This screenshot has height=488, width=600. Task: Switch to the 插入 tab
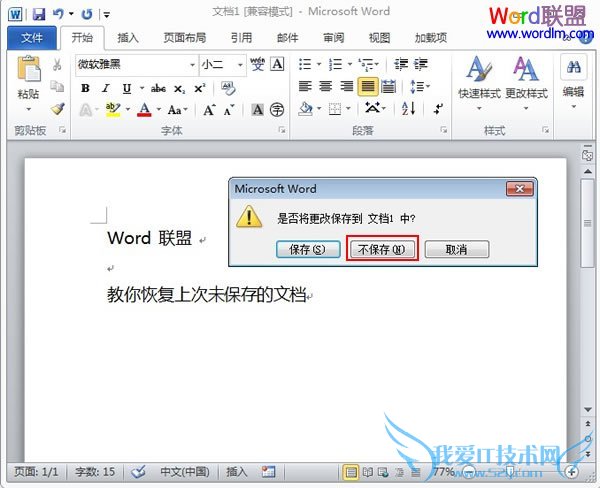128,38
